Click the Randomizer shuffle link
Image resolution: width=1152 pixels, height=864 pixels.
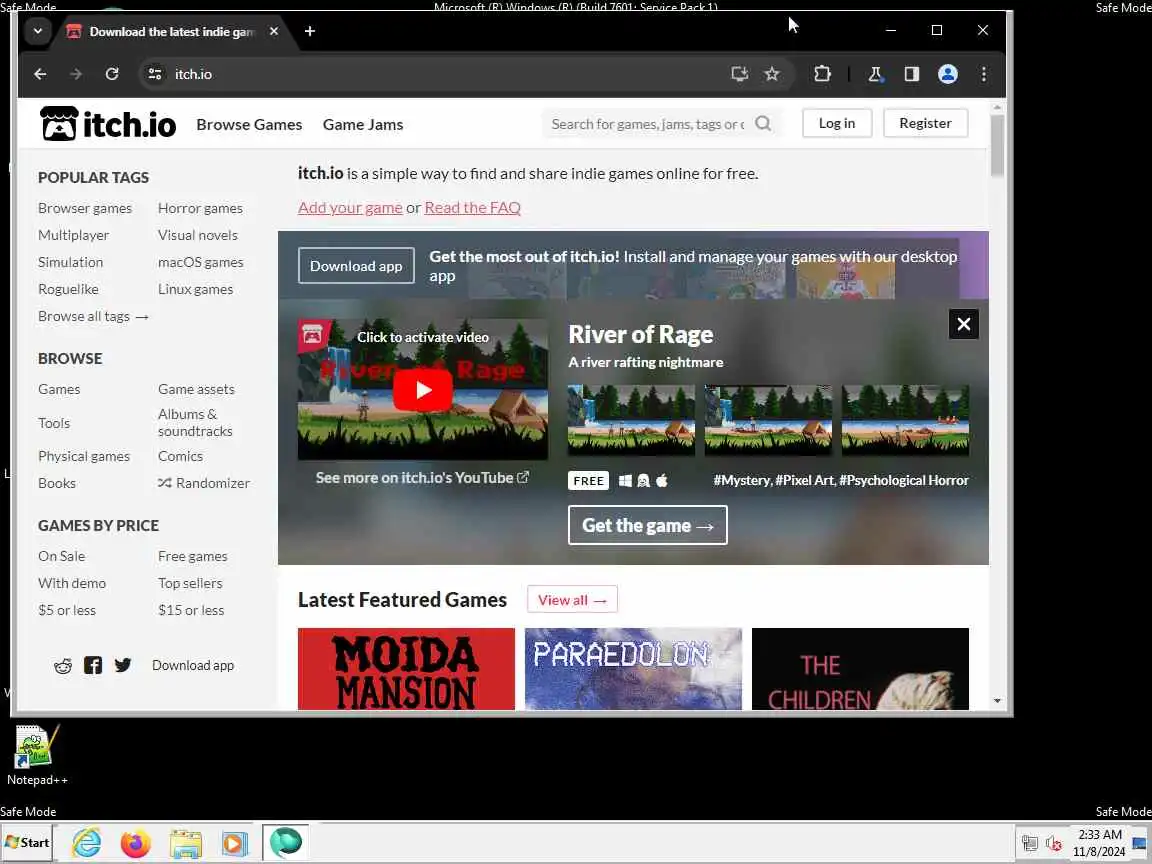click(204, 483)
